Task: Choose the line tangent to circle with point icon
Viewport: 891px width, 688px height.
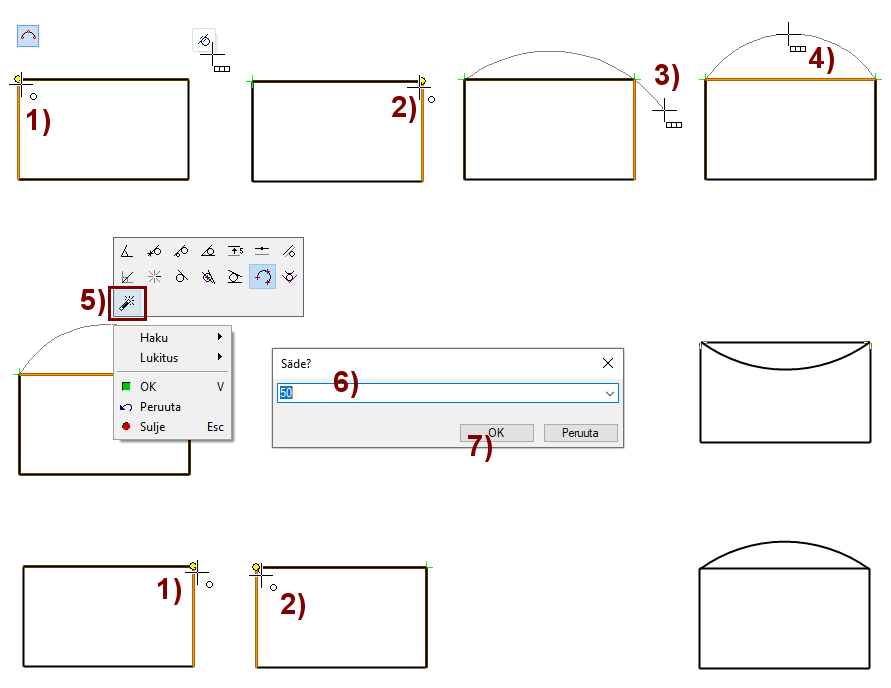Action: (181, 251)
